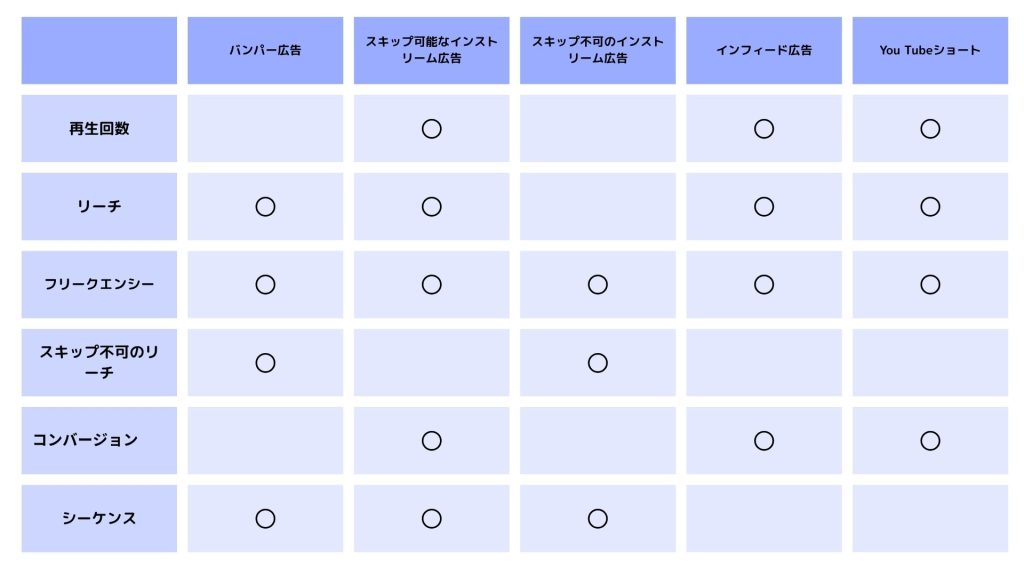
Task: Click the フリークエンシー row label
Action: tap(99, 284)
